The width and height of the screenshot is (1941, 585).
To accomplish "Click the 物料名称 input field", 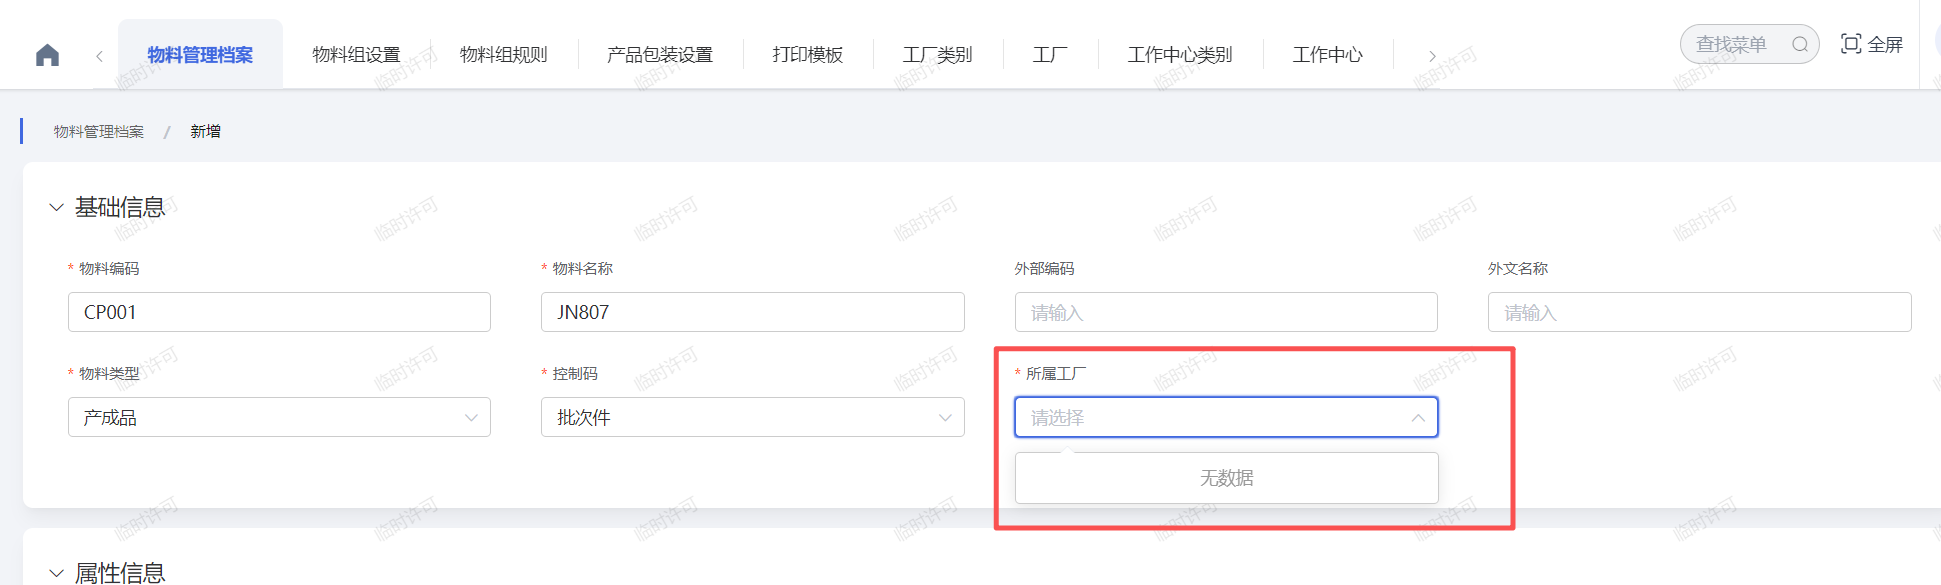I will point(752,312).
